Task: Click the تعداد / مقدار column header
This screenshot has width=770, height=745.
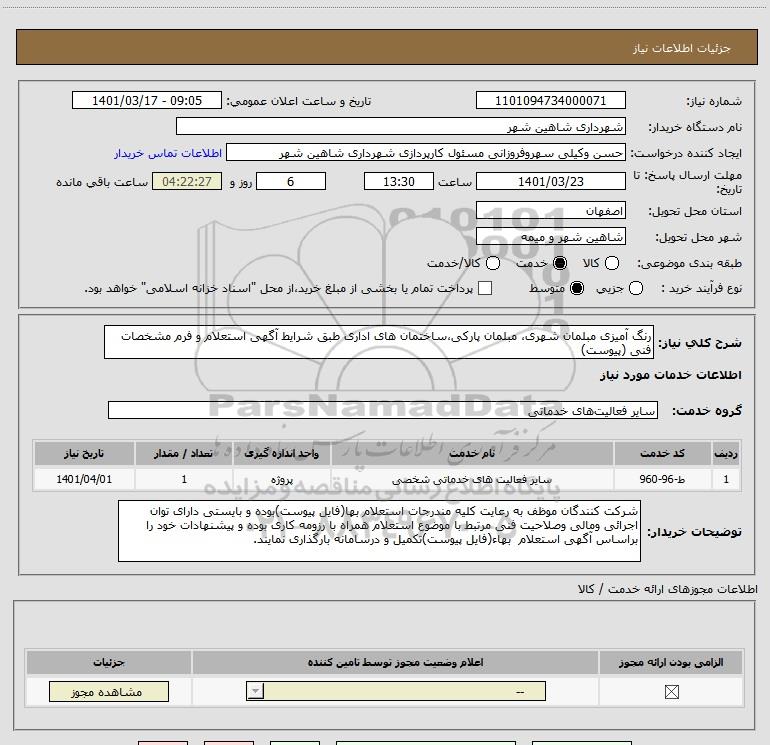Action: tap(184, 453)
